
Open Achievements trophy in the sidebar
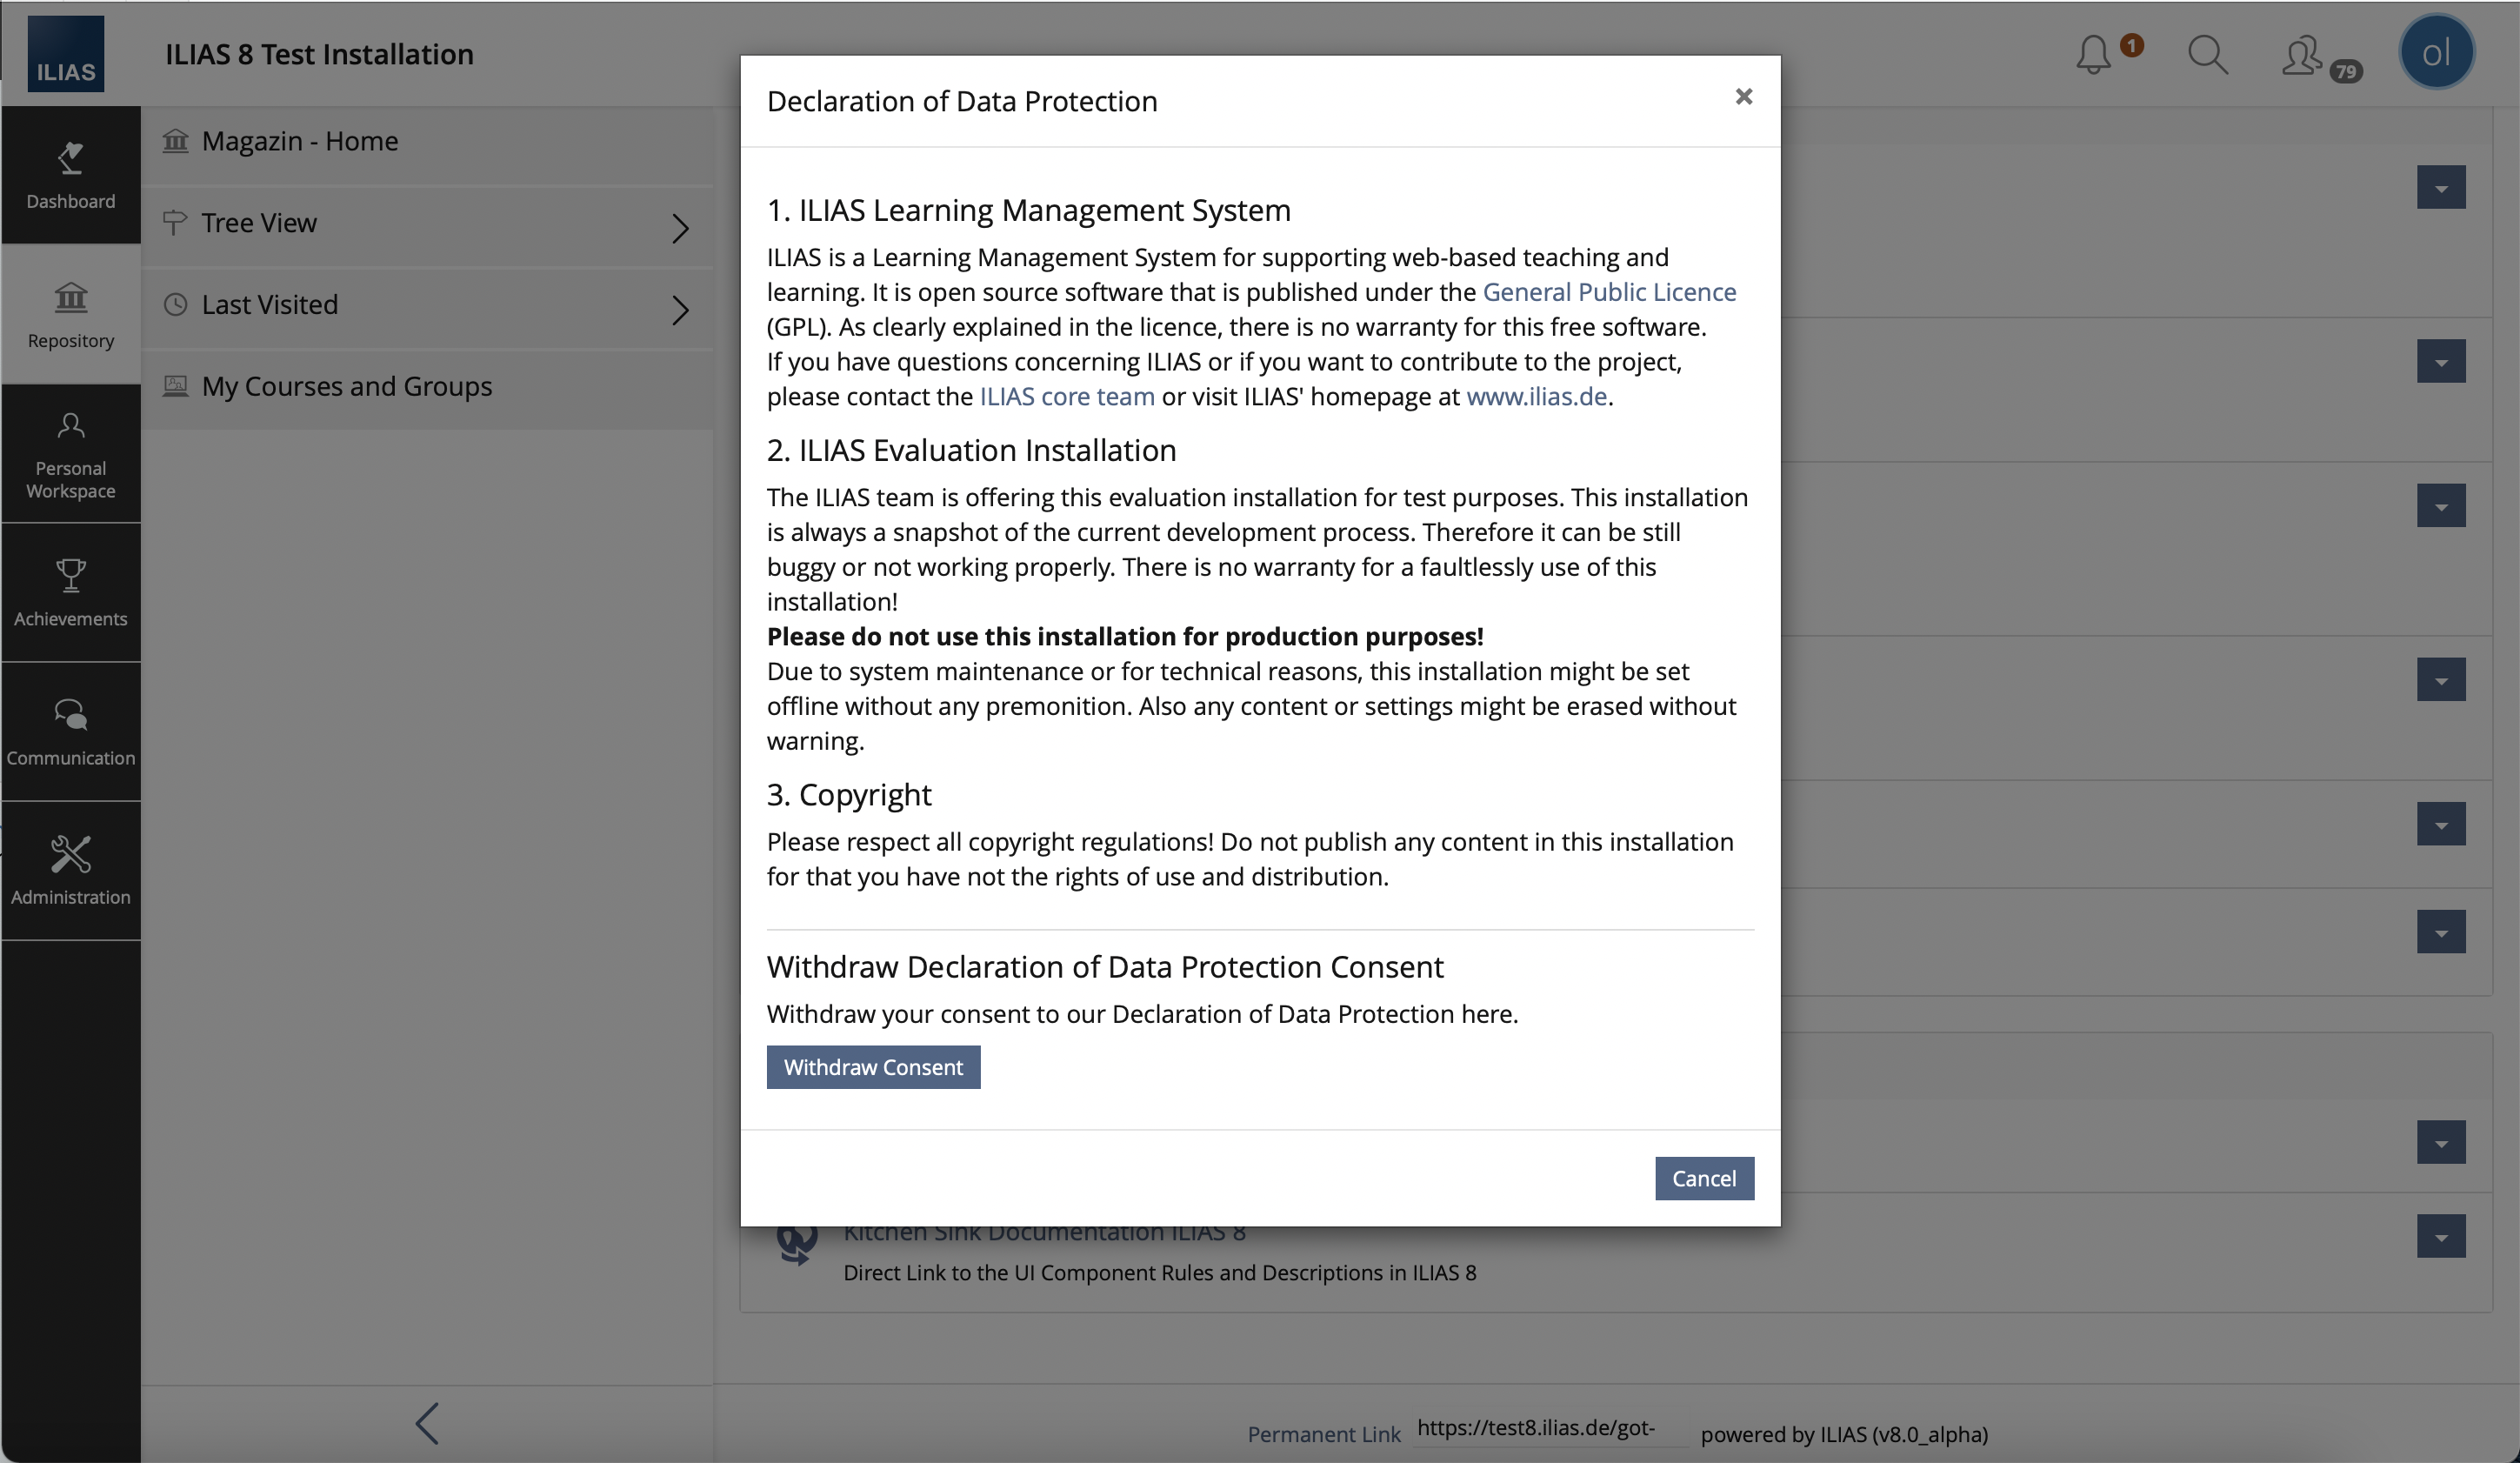point(71,592)
